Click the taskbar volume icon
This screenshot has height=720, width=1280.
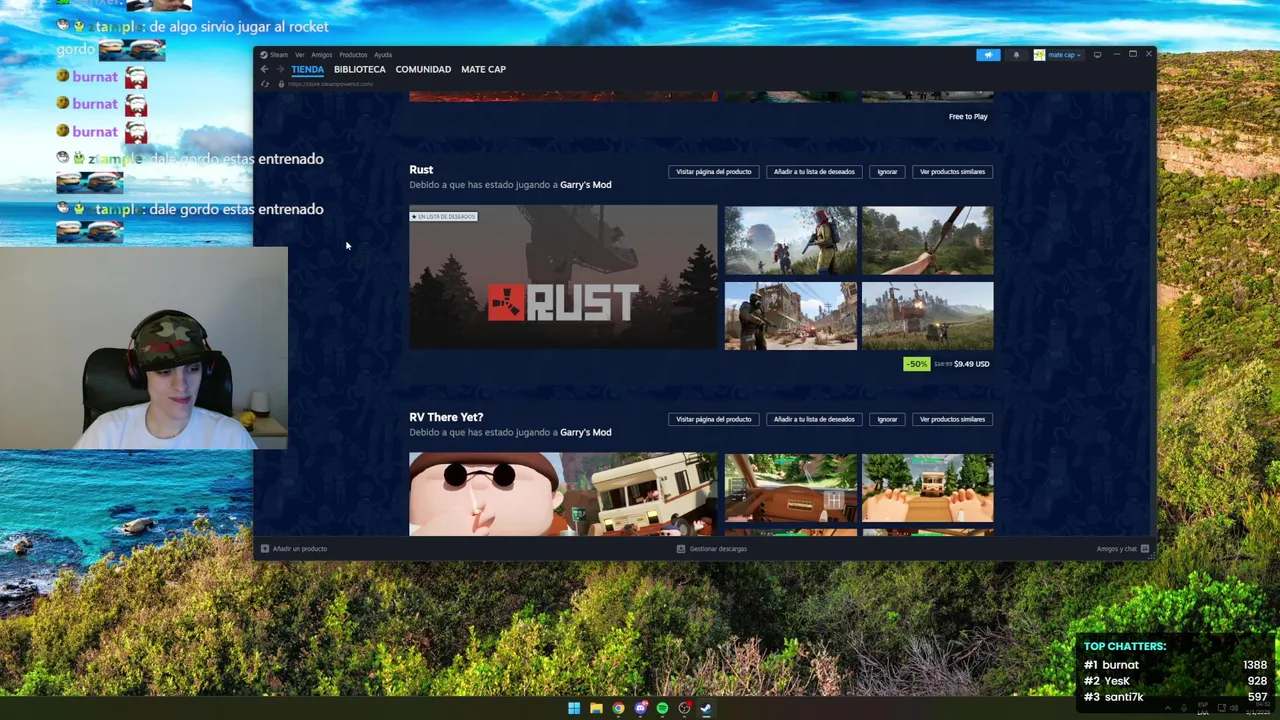[x=1233, y=708]
